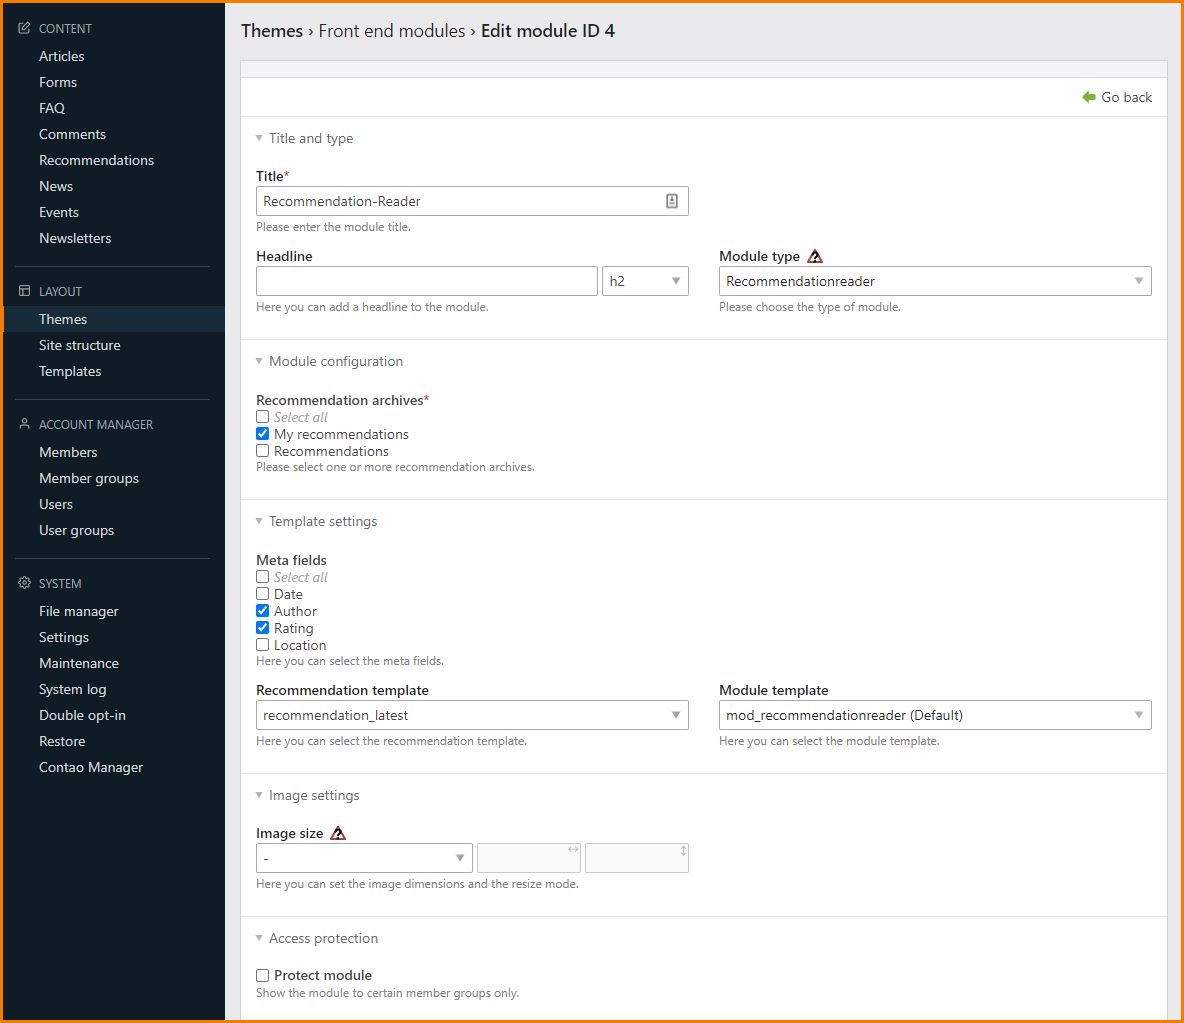Click the warning icon beside Module type

[x=815, y=256]
